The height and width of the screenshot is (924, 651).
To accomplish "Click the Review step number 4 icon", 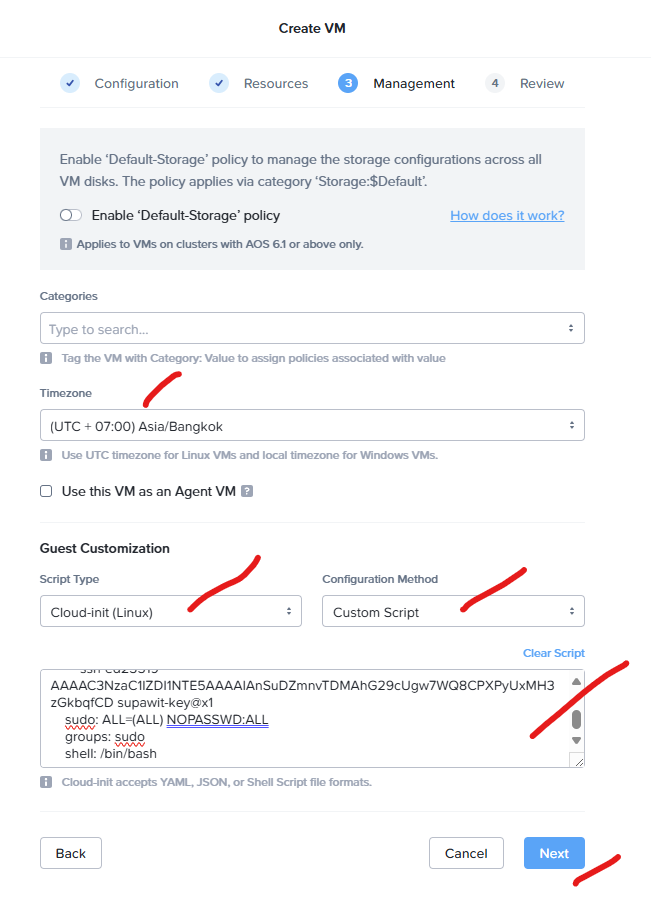I will point(495,83).
